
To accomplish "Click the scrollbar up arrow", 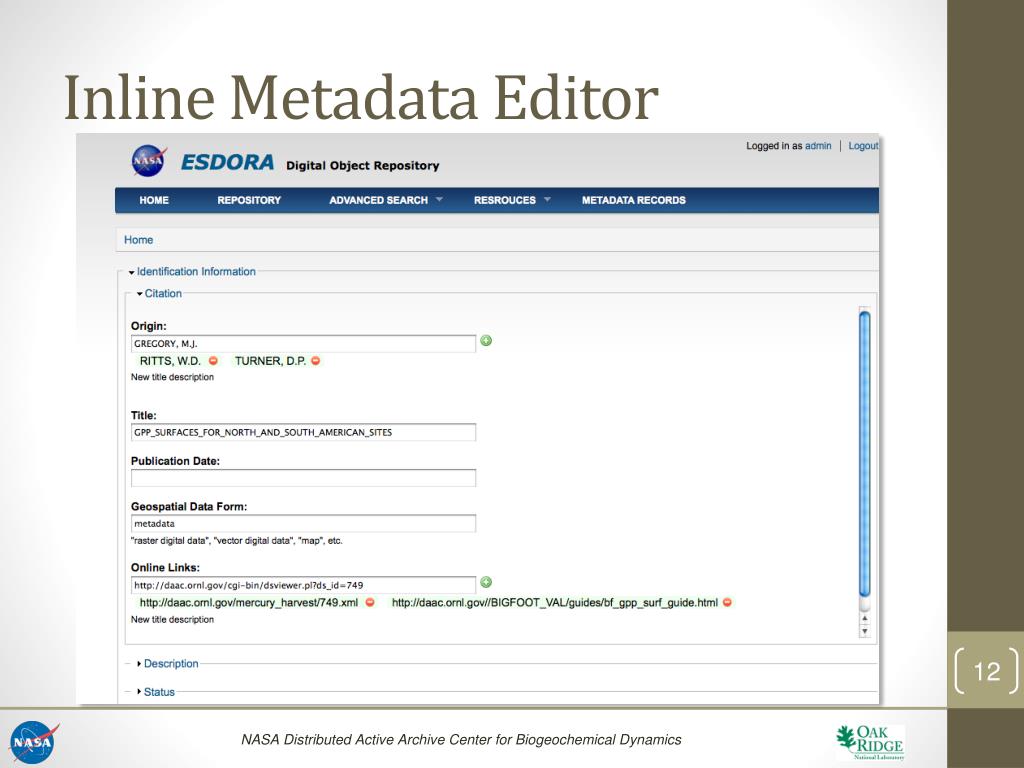I will pos(865,618).
